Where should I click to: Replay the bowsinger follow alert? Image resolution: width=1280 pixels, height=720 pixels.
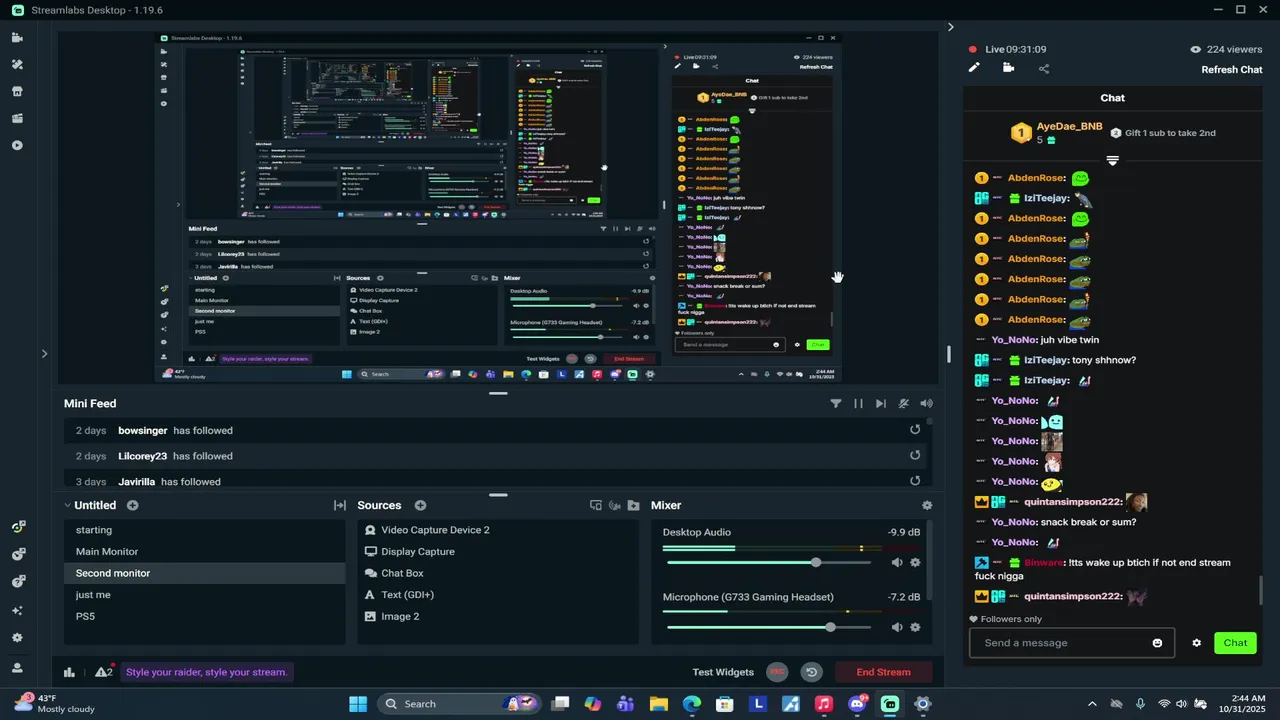coord(914,430)
